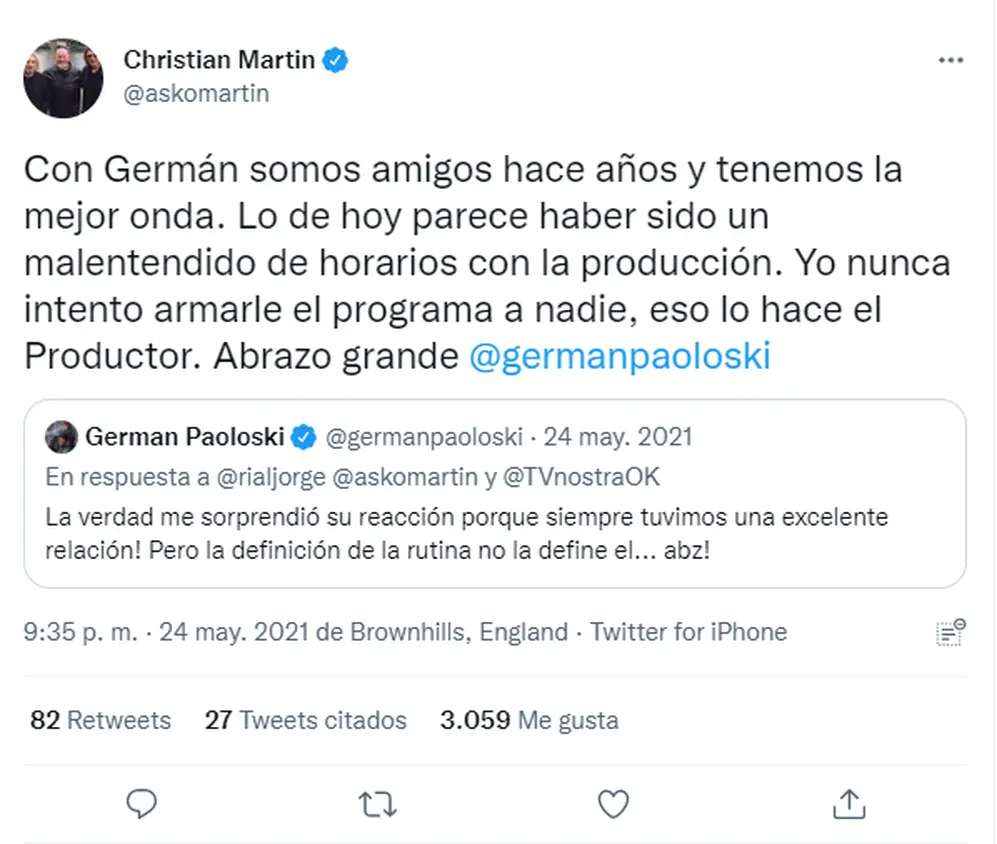Click the retweet arrows icon
The width and height of the screenshot is (997, 844).
pos(378,804)
